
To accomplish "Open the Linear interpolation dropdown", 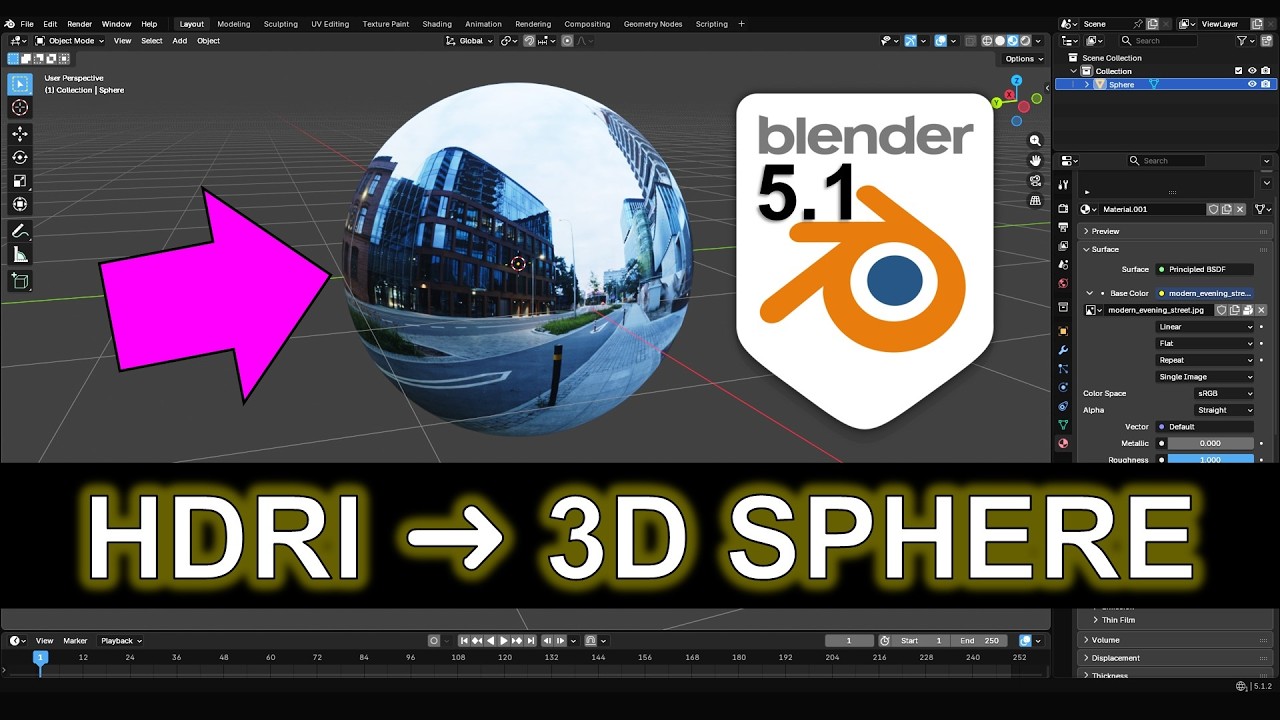I will [x=1205, y=327].
